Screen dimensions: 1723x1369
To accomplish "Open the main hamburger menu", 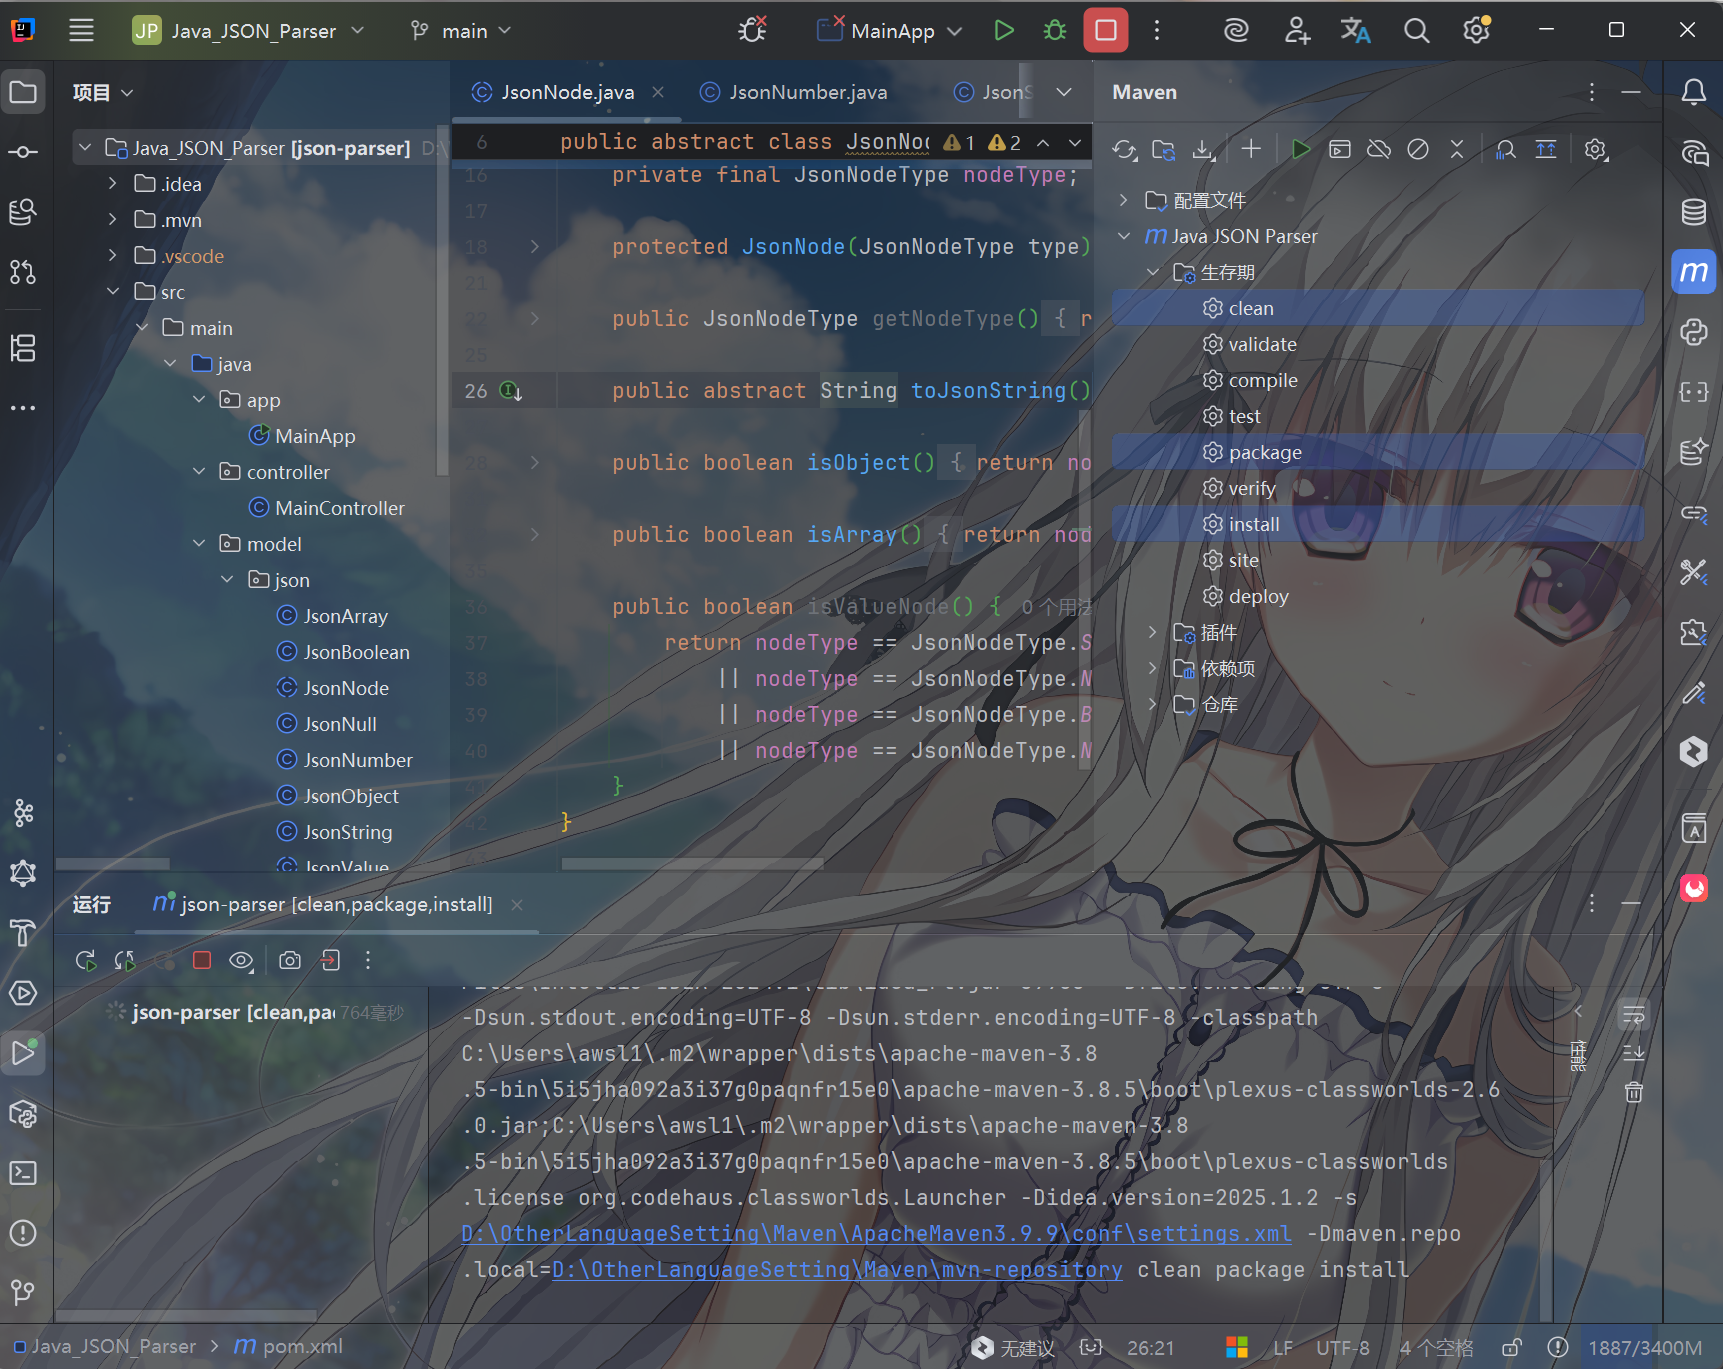I will point(81,31).
